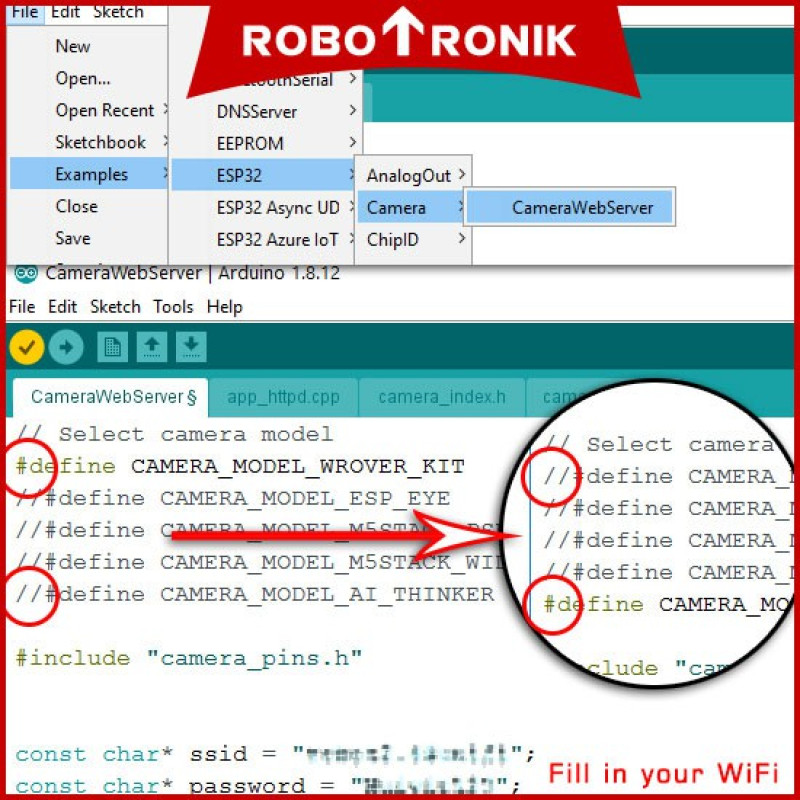Open the Sketch menu in lower menu bar

[115, 306]
